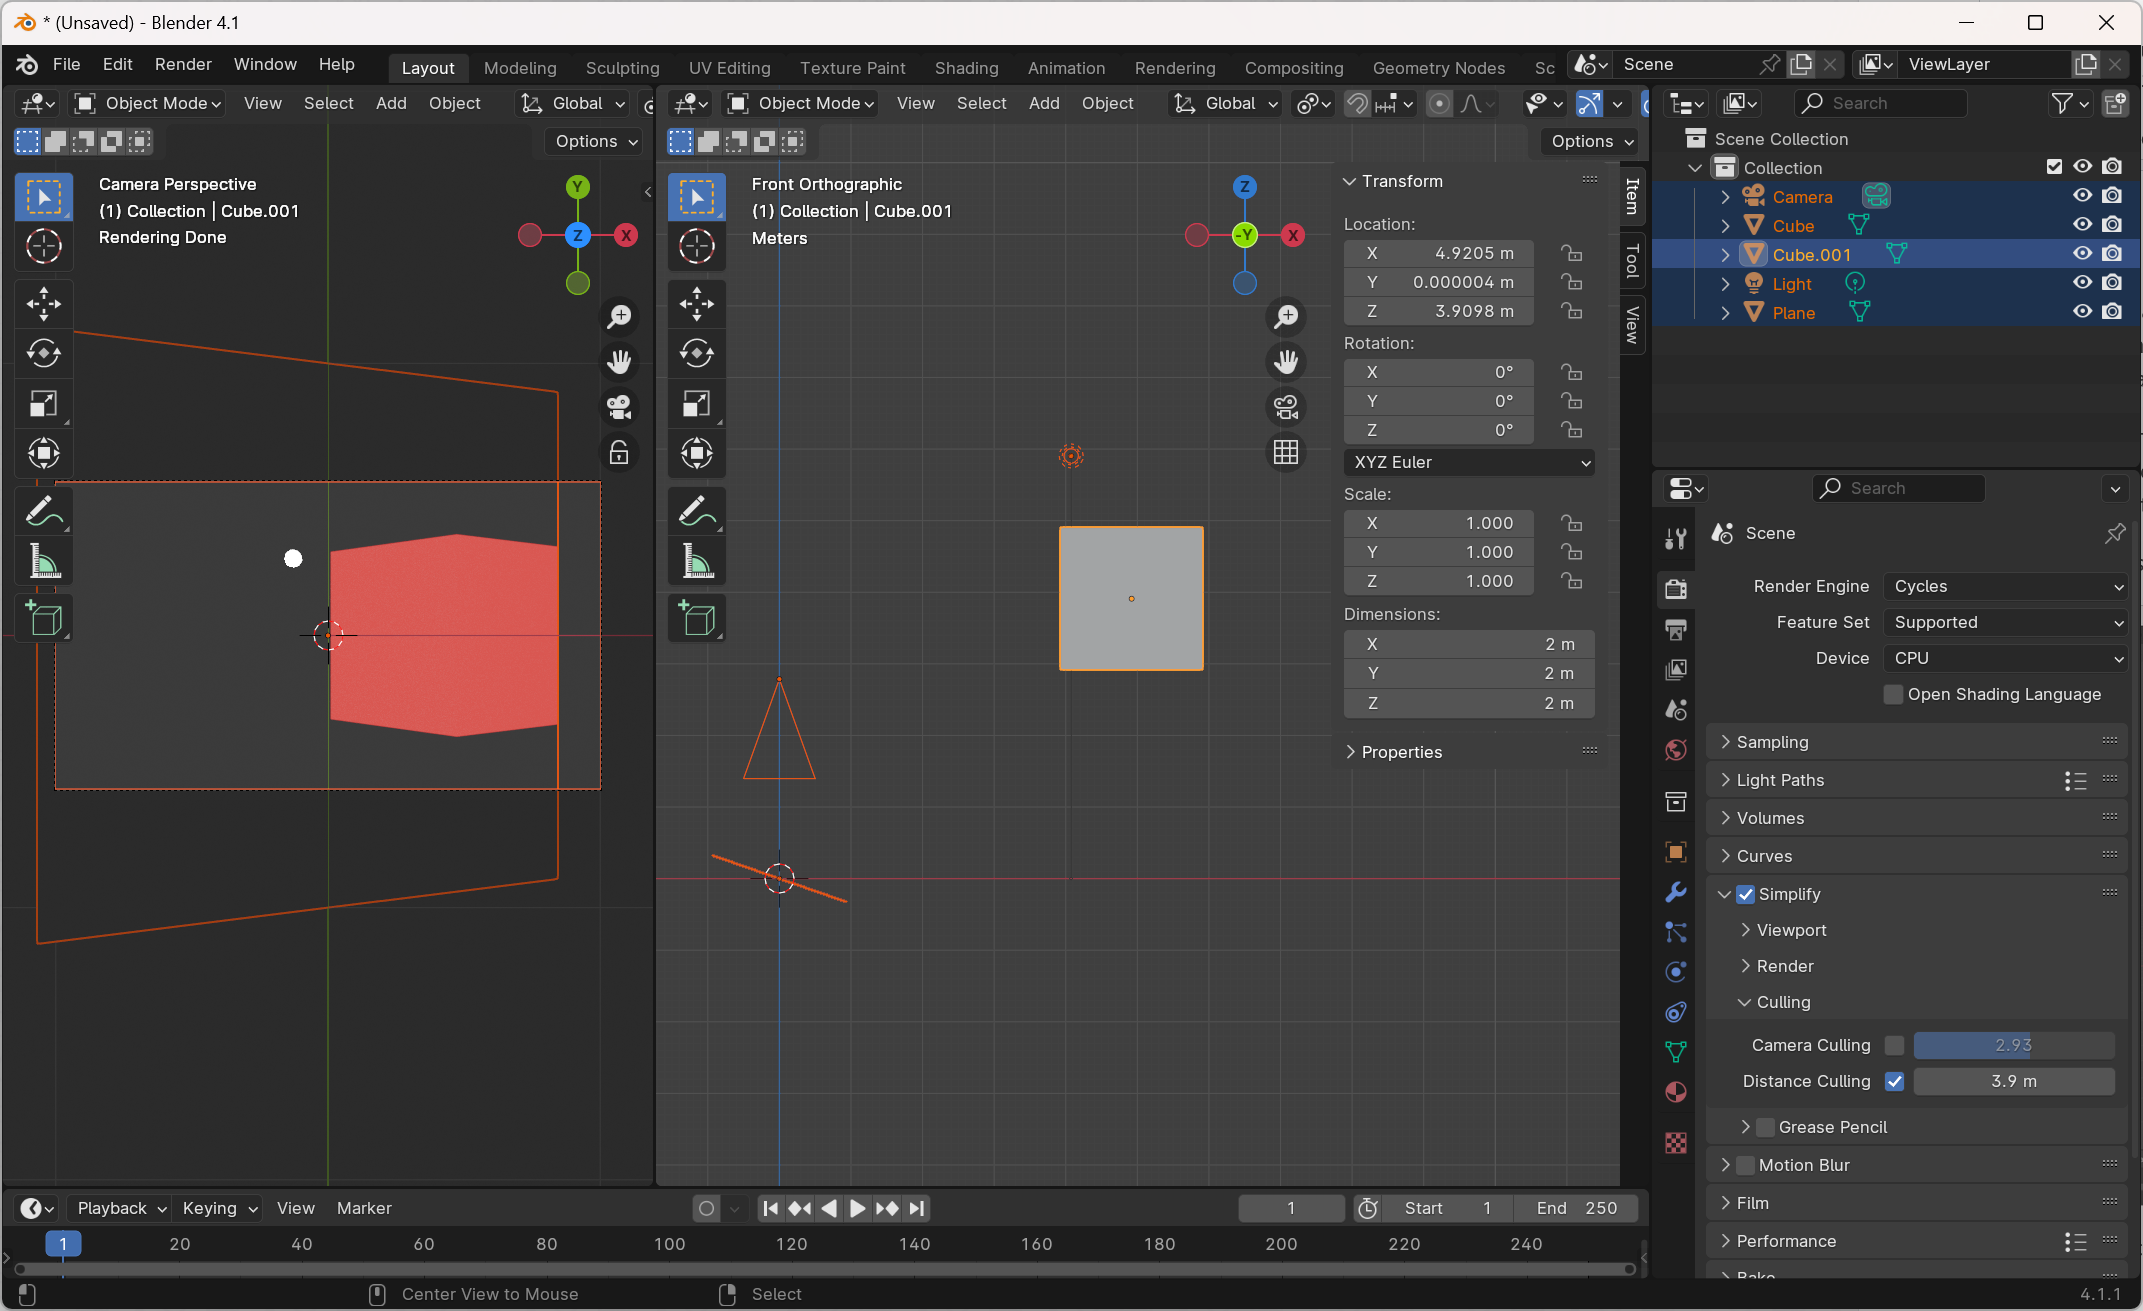
Task: Disable Light in renders
Action: coord(2112,283)
